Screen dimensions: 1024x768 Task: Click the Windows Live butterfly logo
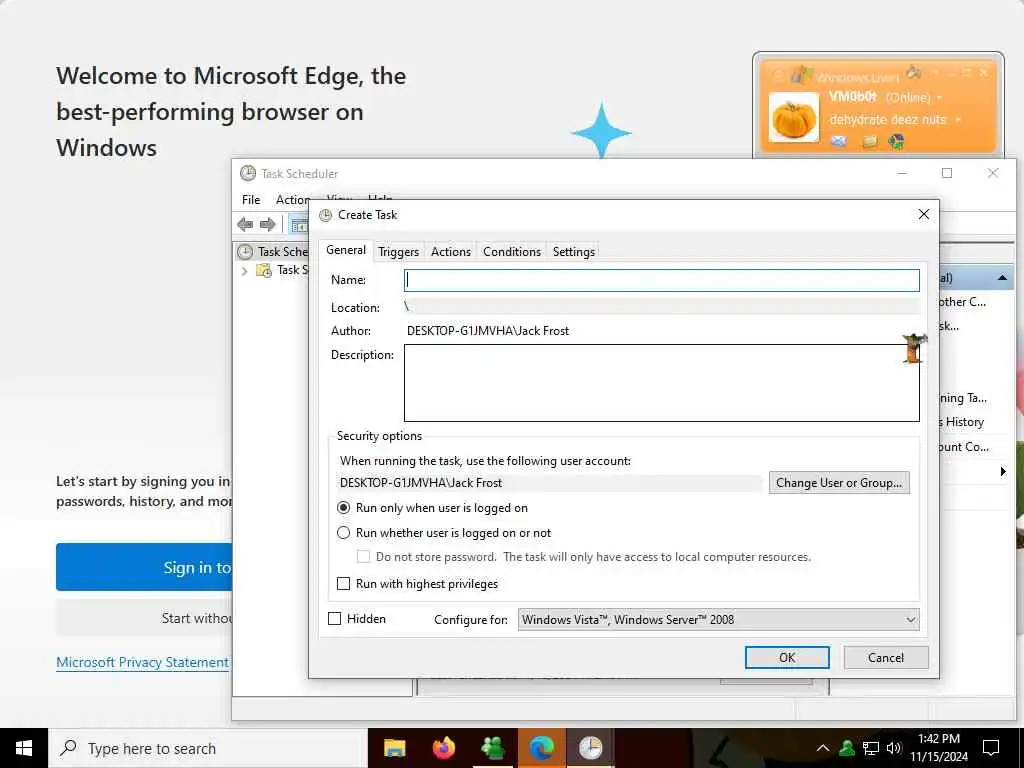(x=801, y=75)
